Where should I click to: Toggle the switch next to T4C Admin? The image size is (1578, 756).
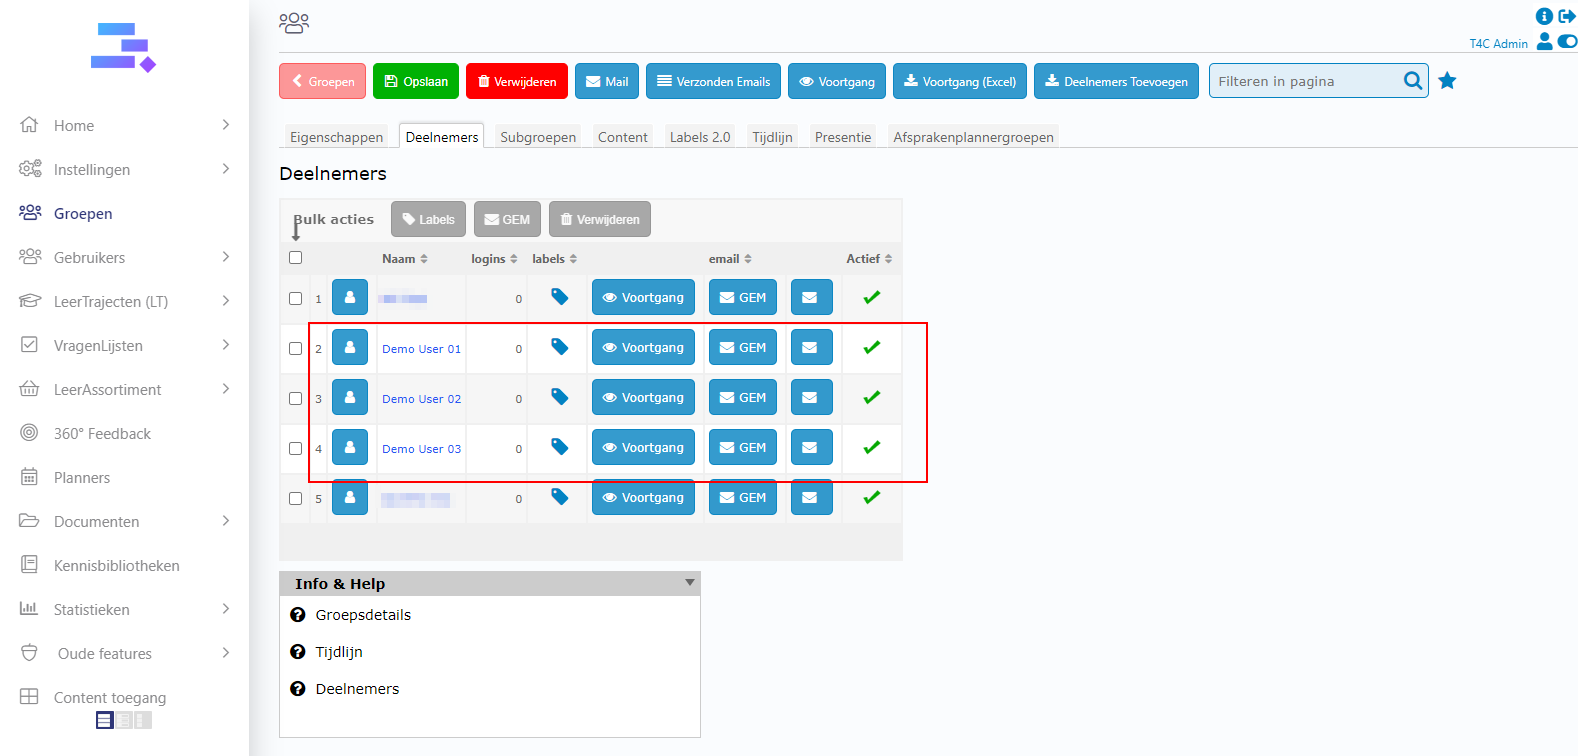pos(1567,42)
